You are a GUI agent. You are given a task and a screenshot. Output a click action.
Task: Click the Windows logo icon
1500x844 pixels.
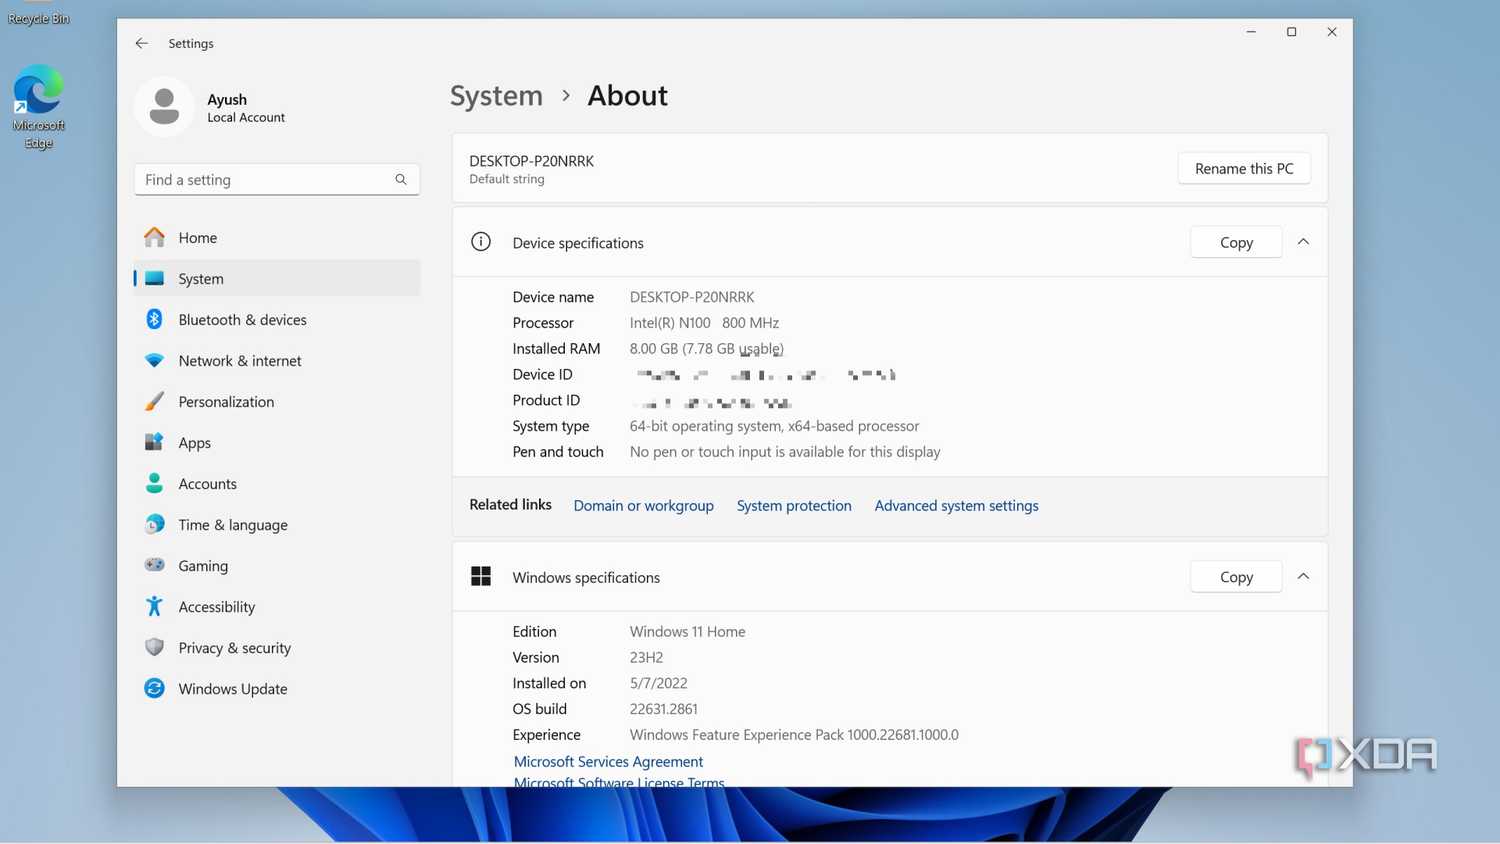(481, 576)
